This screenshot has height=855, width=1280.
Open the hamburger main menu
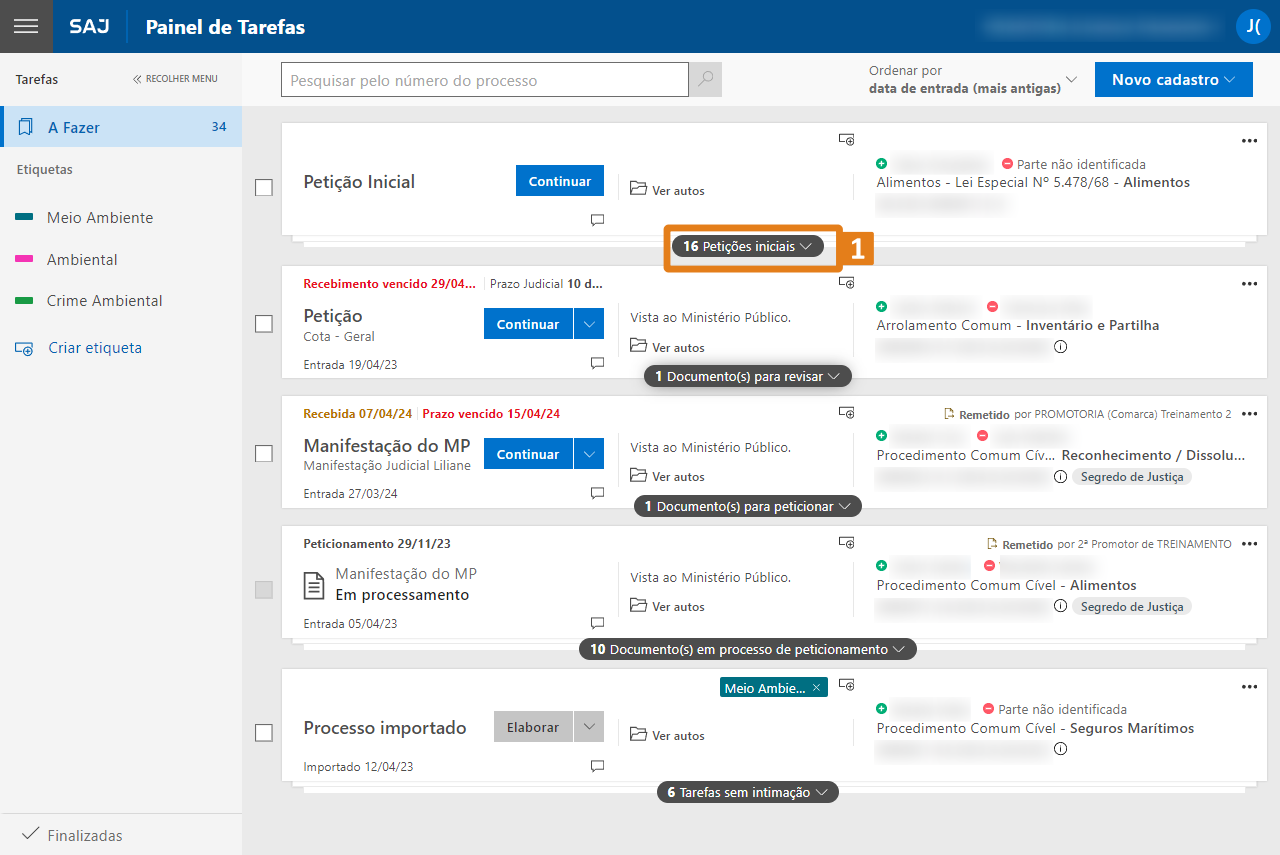[x=26, y=26]
